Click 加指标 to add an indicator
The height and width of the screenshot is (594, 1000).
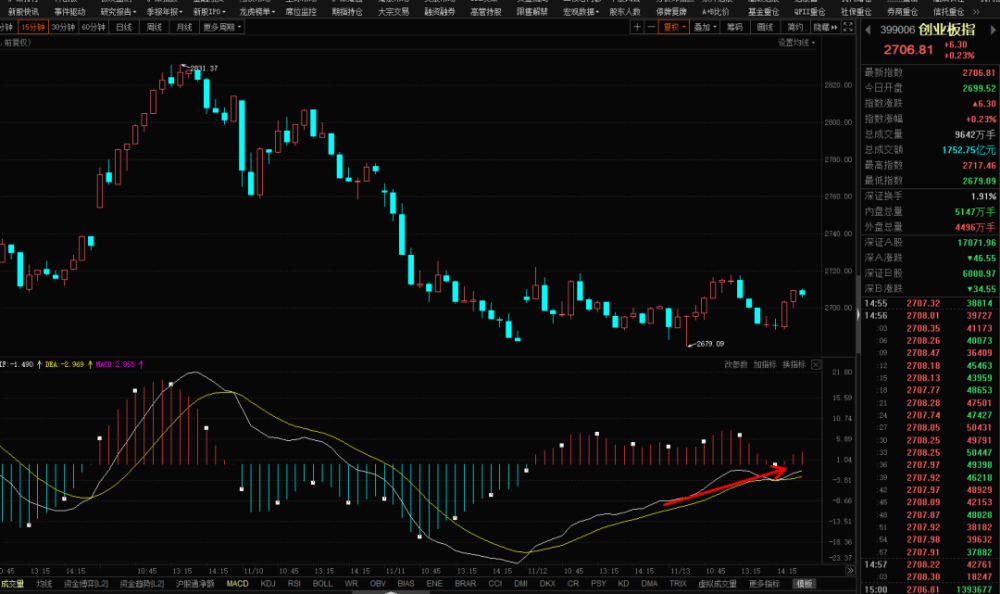coord(765,365)
